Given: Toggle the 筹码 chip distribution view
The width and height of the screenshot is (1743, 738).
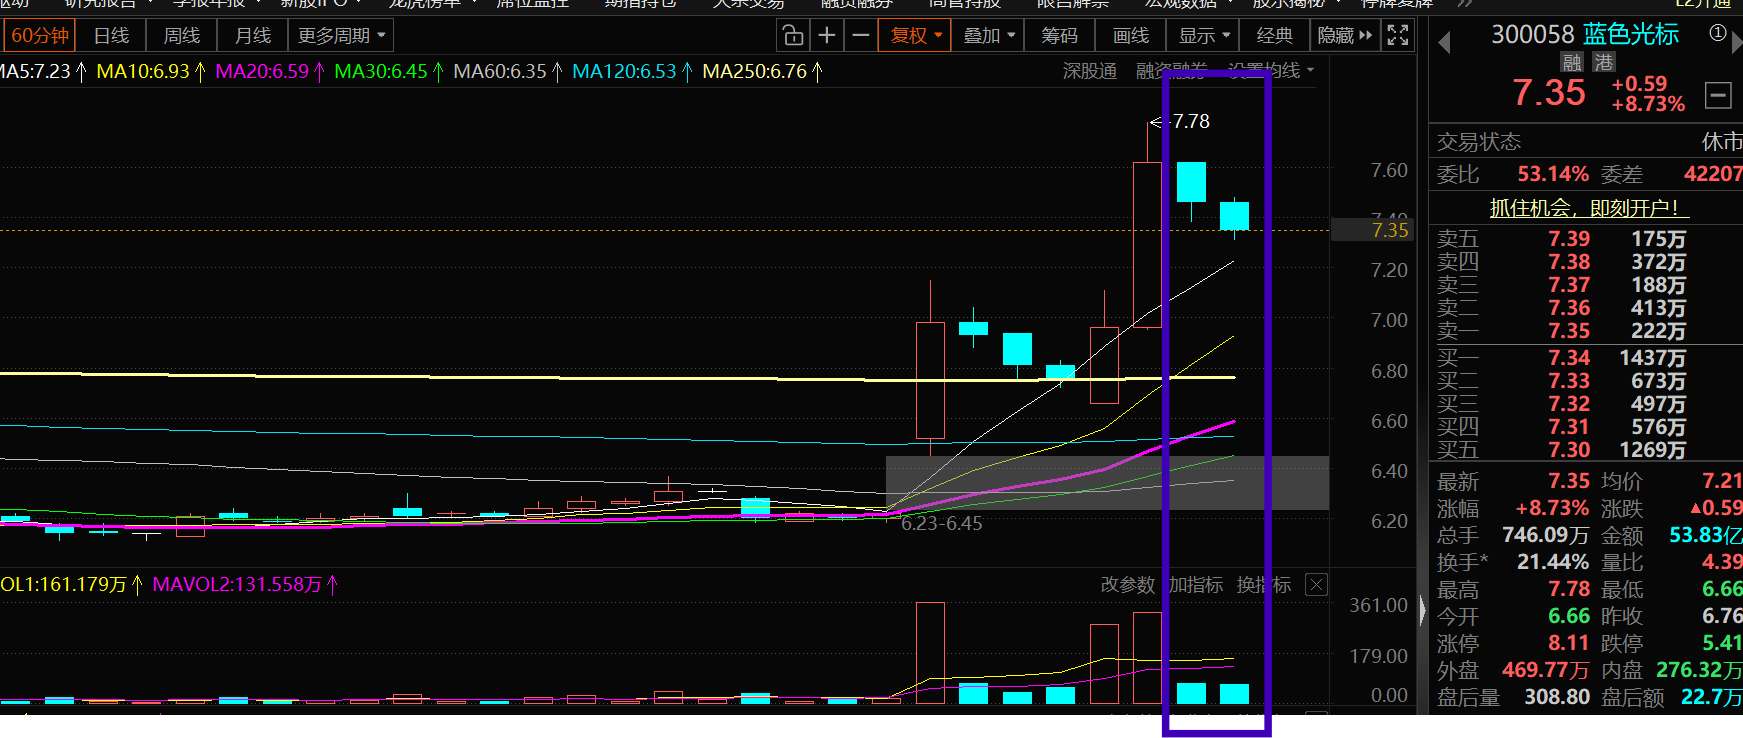Looking at the screenshot, I should pyautogui.click(x=1059, y=36).
